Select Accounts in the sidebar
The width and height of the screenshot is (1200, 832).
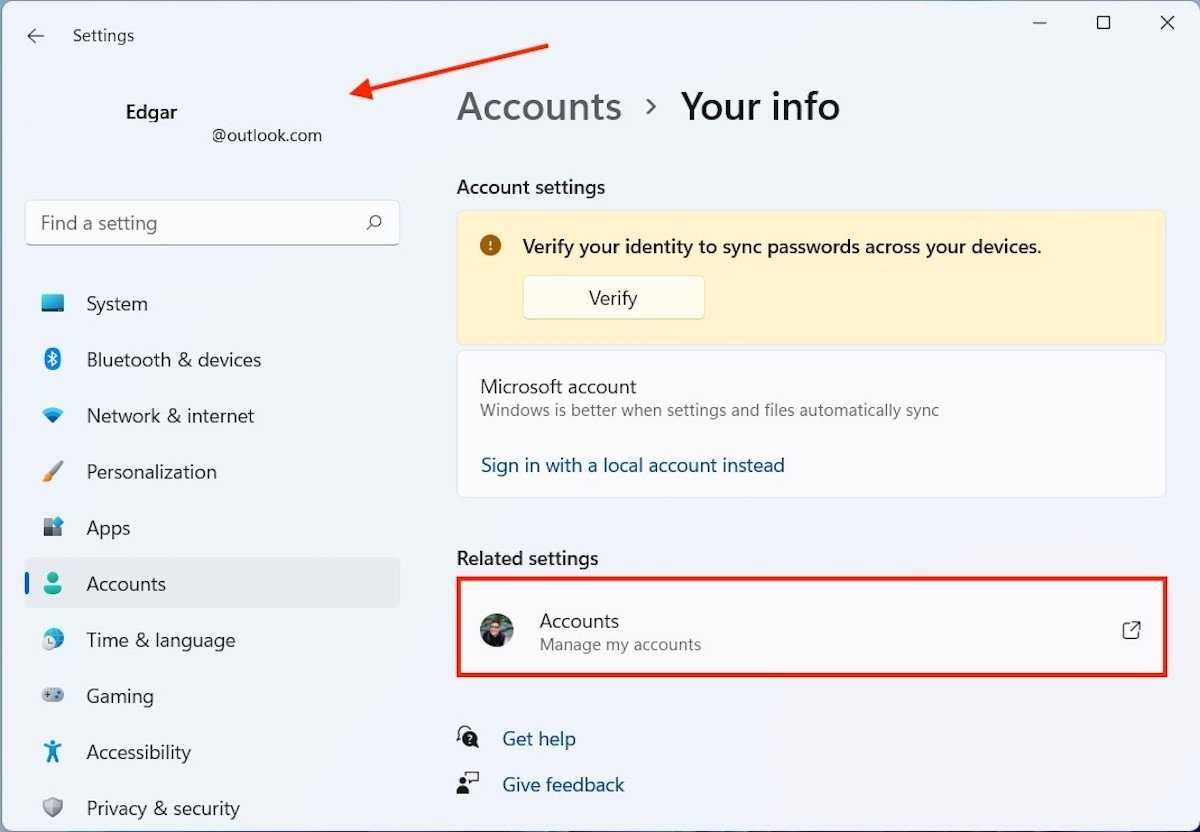coord(126,584)
